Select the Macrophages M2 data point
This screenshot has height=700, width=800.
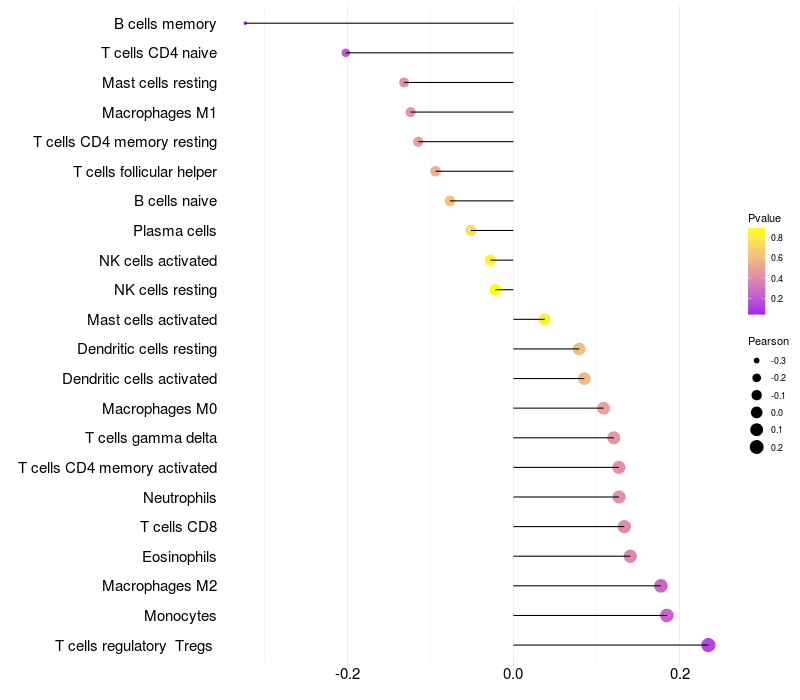tap(660, 586)
